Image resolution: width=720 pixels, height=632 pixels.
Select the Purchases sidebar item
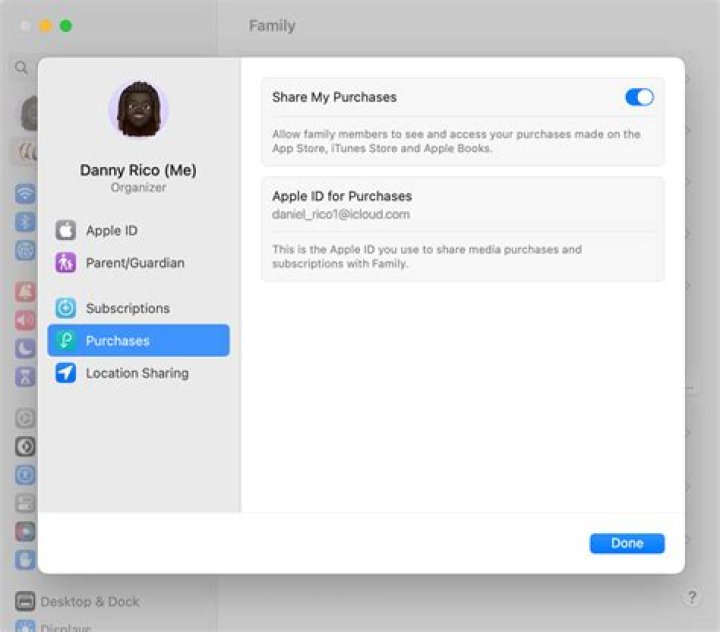coord(138,340)
